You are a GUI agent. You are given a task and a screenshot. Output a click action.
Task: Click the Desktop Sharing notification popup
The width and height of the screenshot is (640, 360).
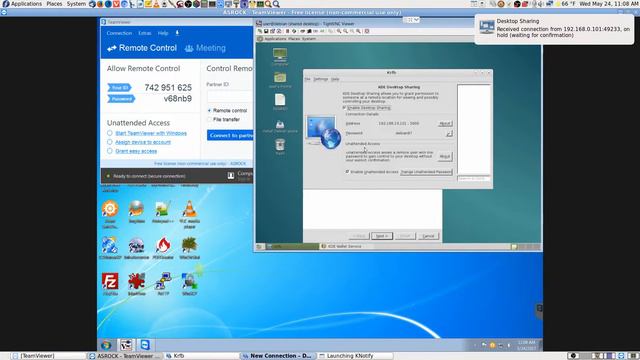(x=554, y=28)
